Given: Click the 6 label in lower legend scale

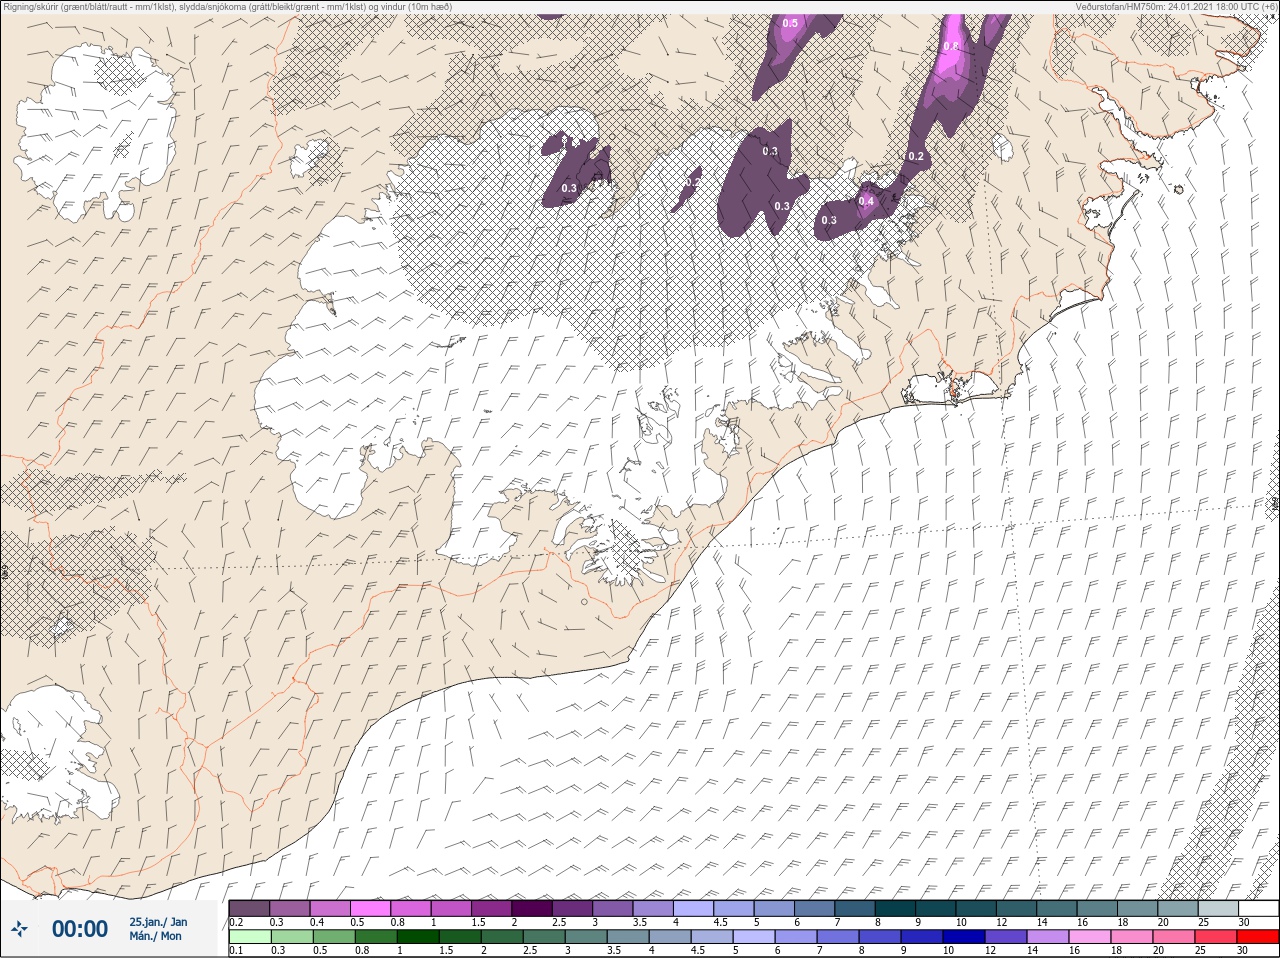Looking at the screenshot, I should [x=778, y=951].
